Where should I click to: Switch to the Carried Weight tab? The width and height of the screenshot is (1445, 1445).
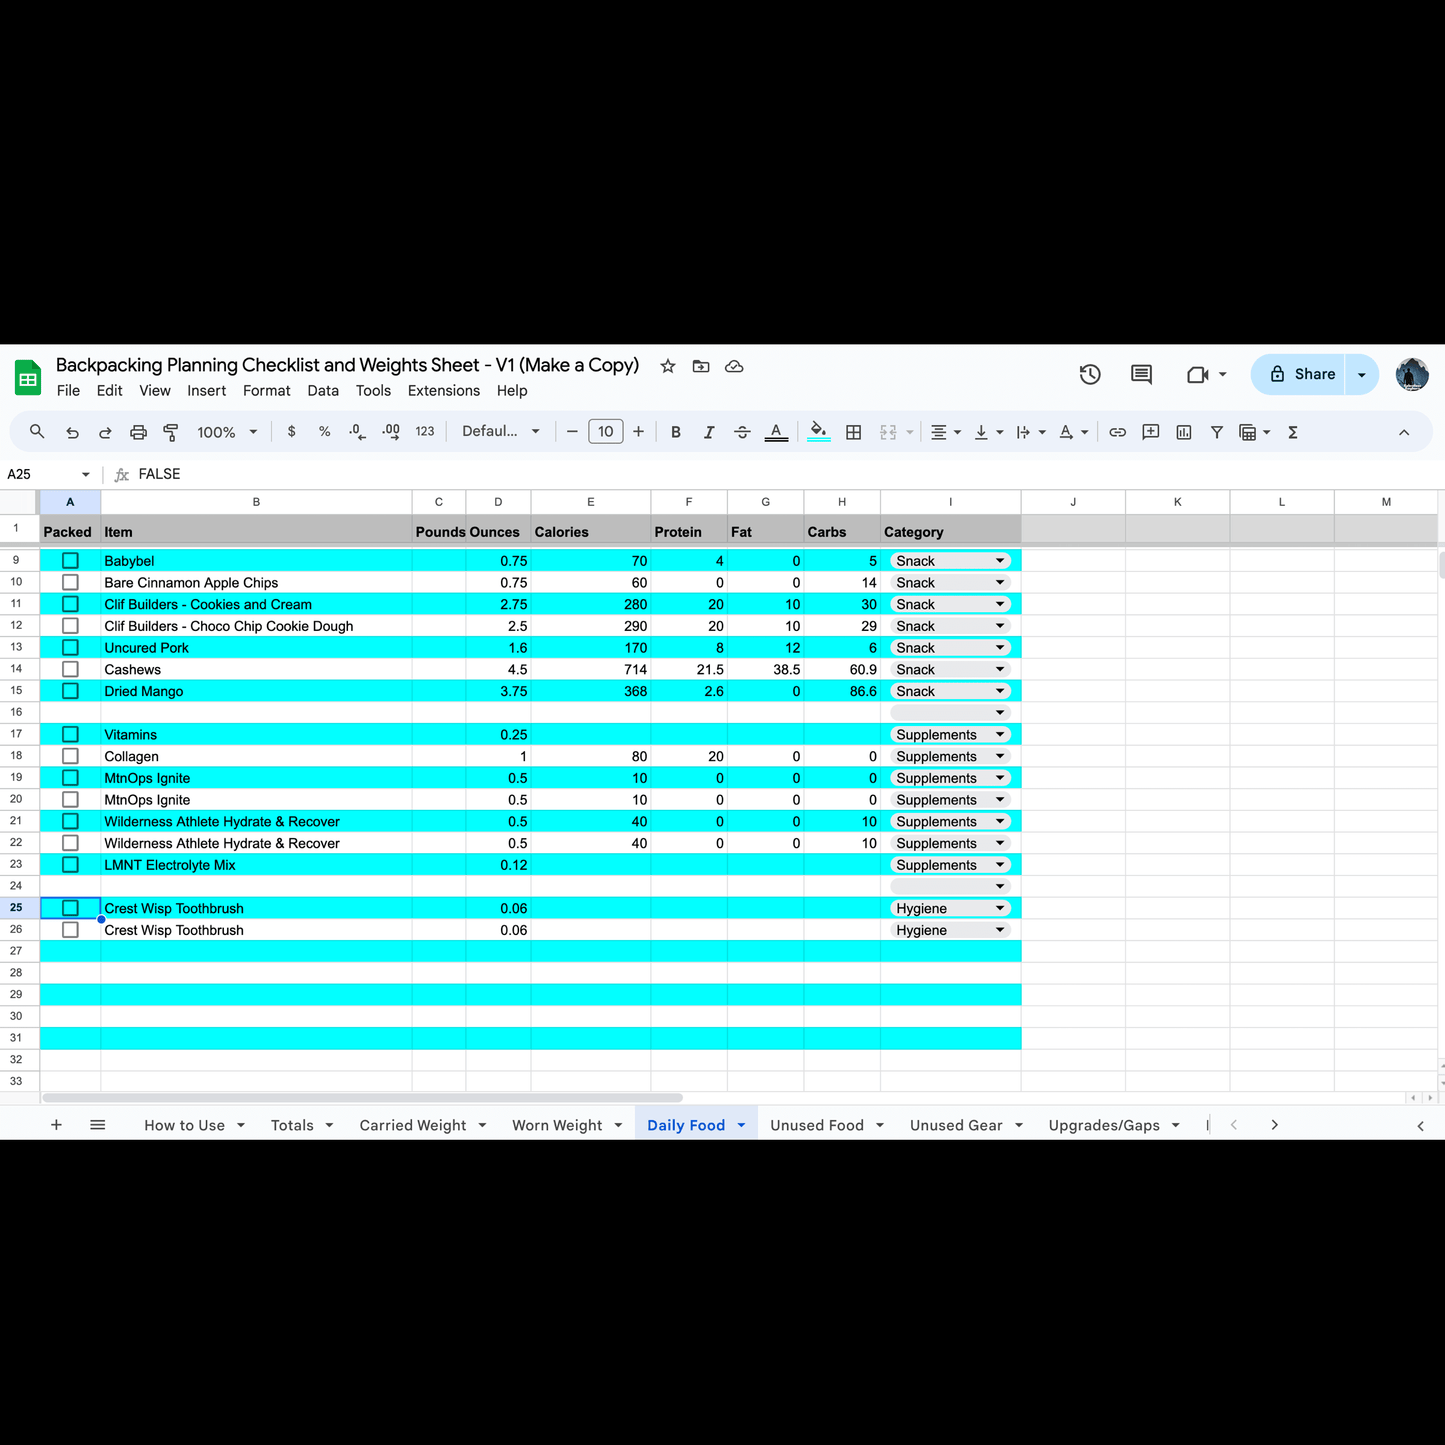(413, 1125)
